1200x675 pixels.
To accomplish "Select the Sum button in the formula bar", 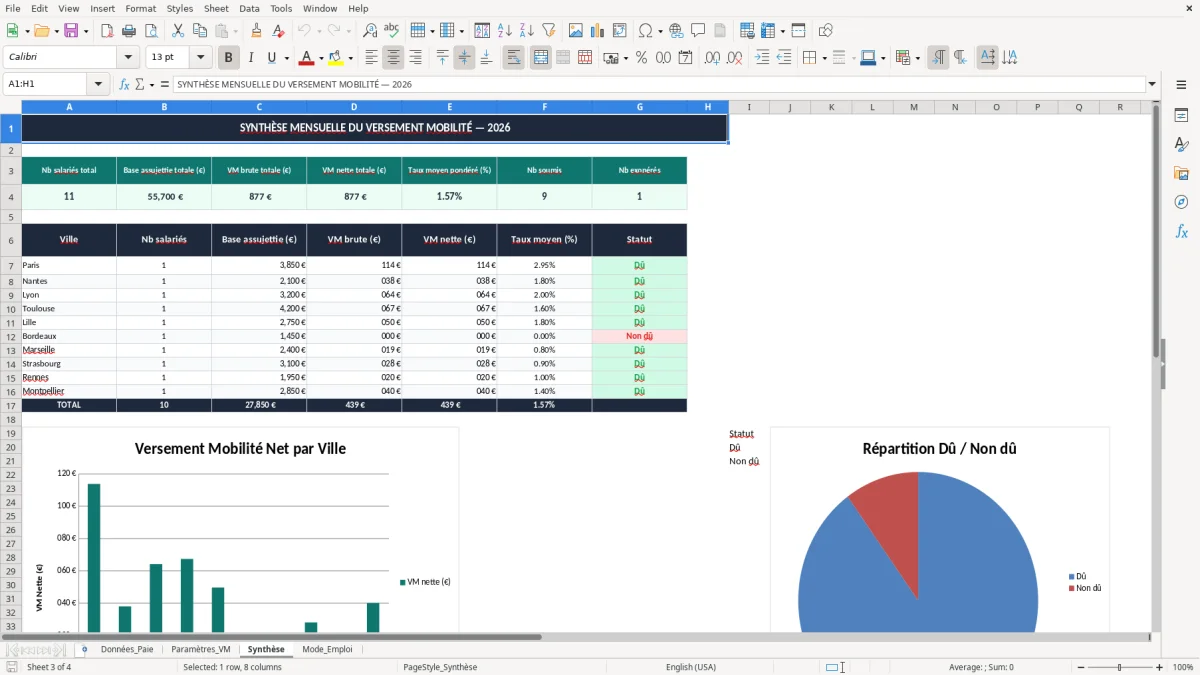I will pyautogui.click(x=140, y=85).
